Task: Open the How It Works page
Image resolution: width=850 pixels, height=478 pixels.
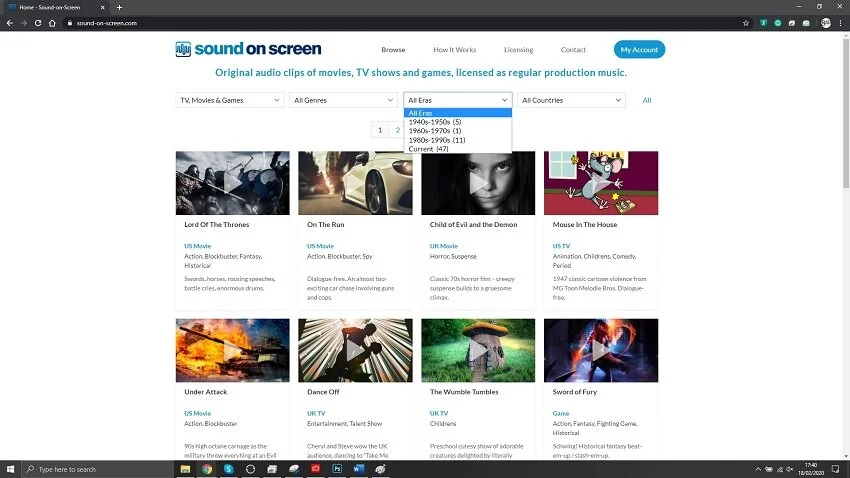Action: click(x=454, y=49)
